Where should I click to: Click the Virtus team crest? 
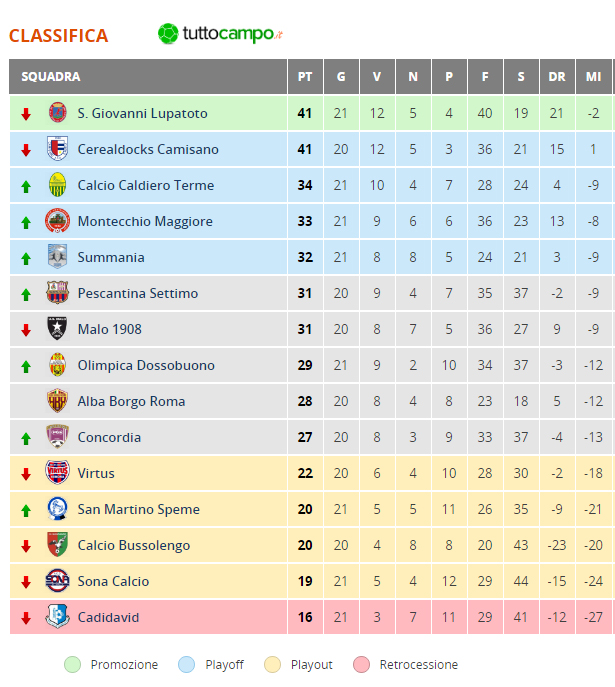click(57, 472)
